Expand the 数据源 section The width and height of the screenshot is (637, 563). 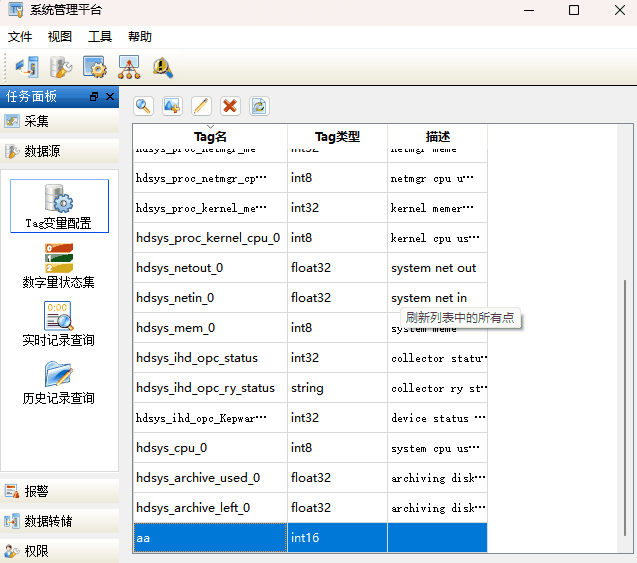[x=59, y=151]
